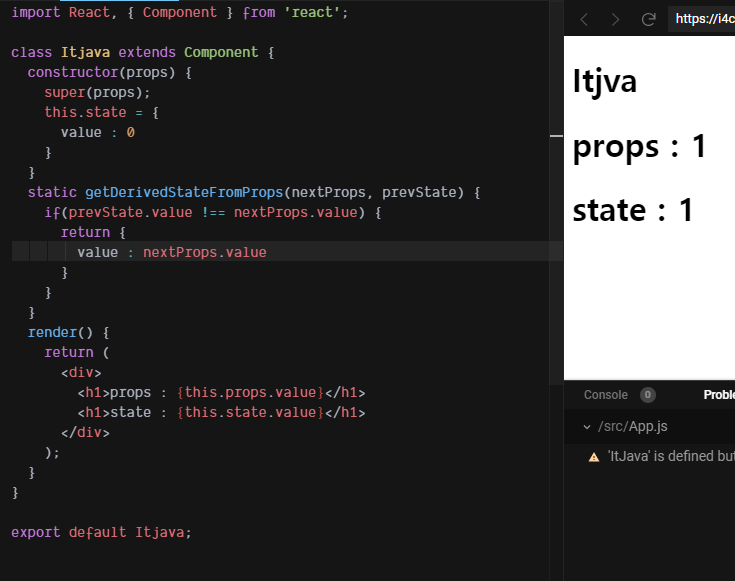Open the Problems tab
The image size is (735, 581).
719,395
